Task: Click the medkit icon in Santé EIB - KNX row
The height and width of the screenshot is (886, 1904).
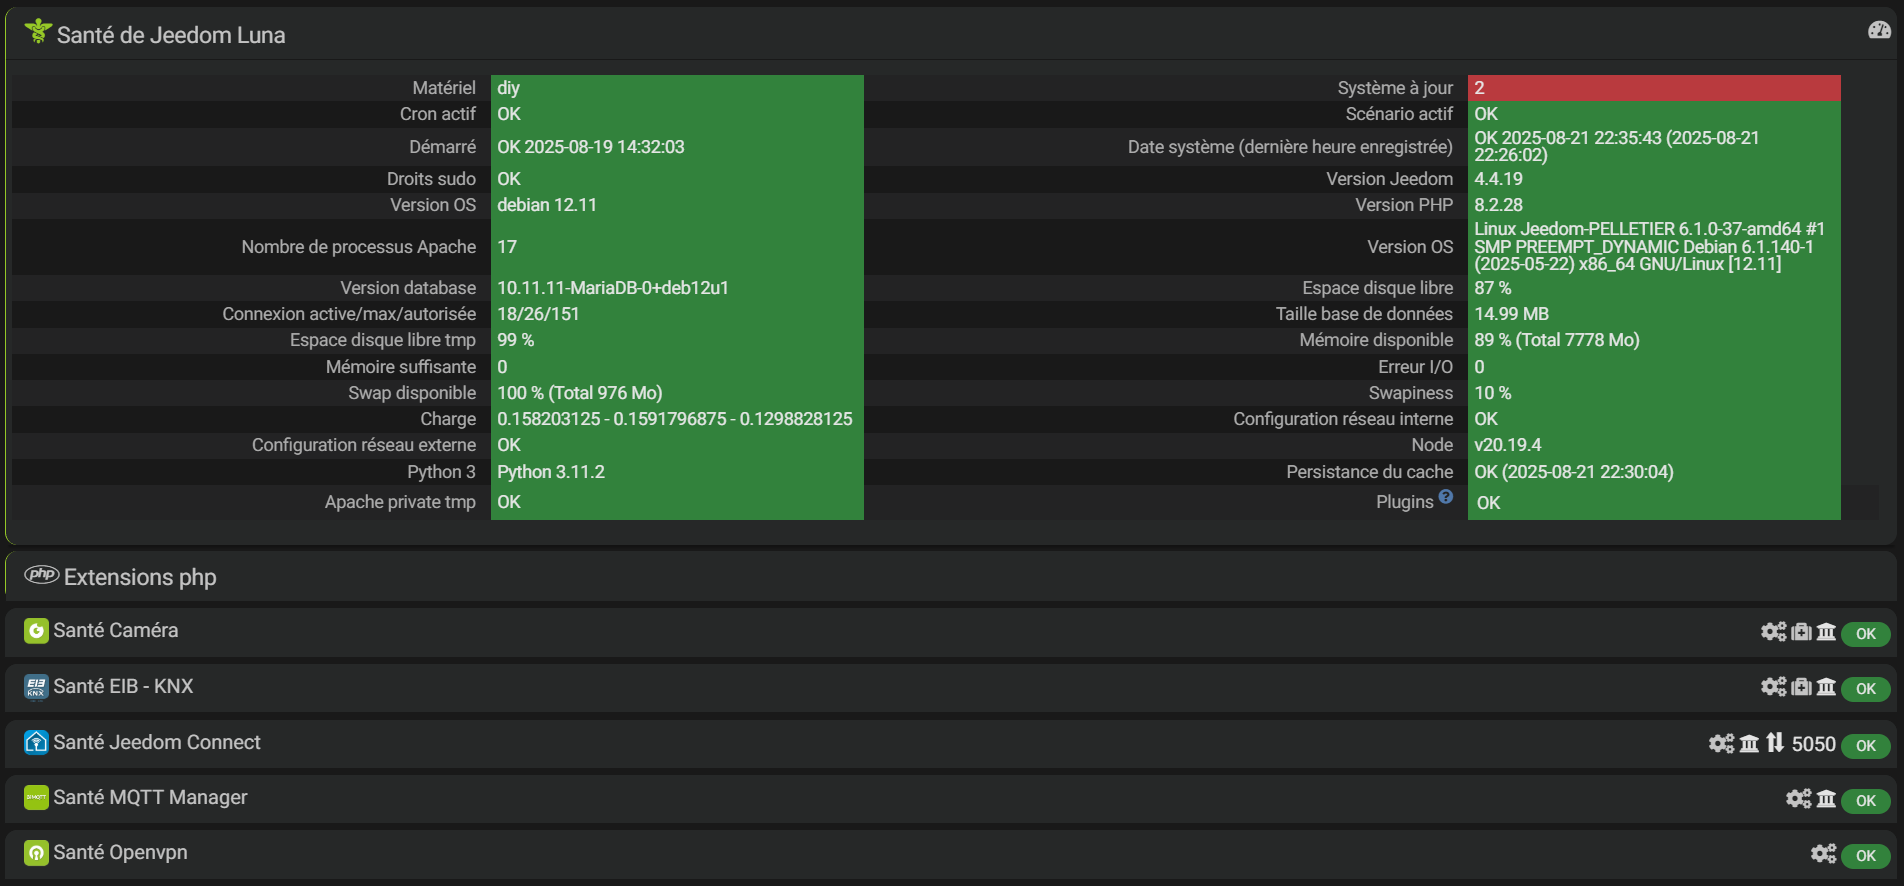Action: pyautogui.click(x=1801, y=687)
